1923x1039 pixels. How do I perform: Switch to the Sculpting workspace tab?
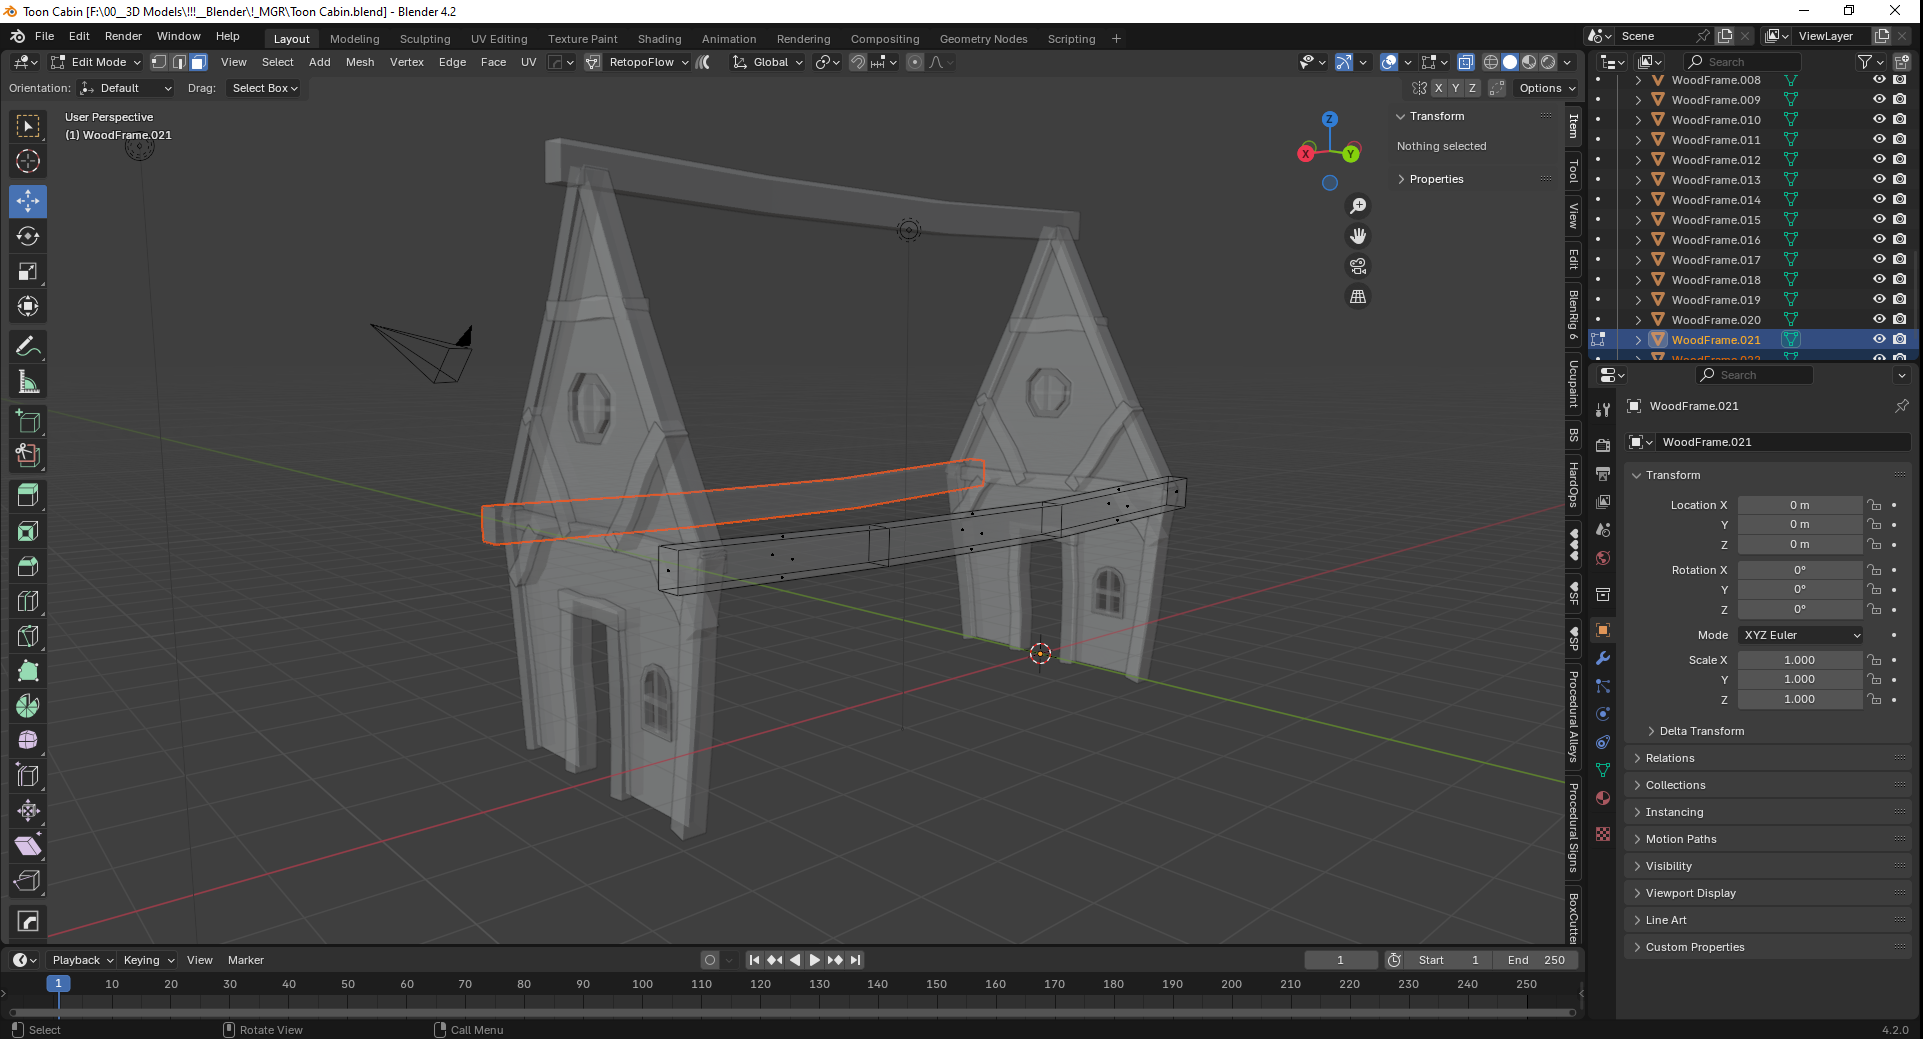tap(425, 39)
